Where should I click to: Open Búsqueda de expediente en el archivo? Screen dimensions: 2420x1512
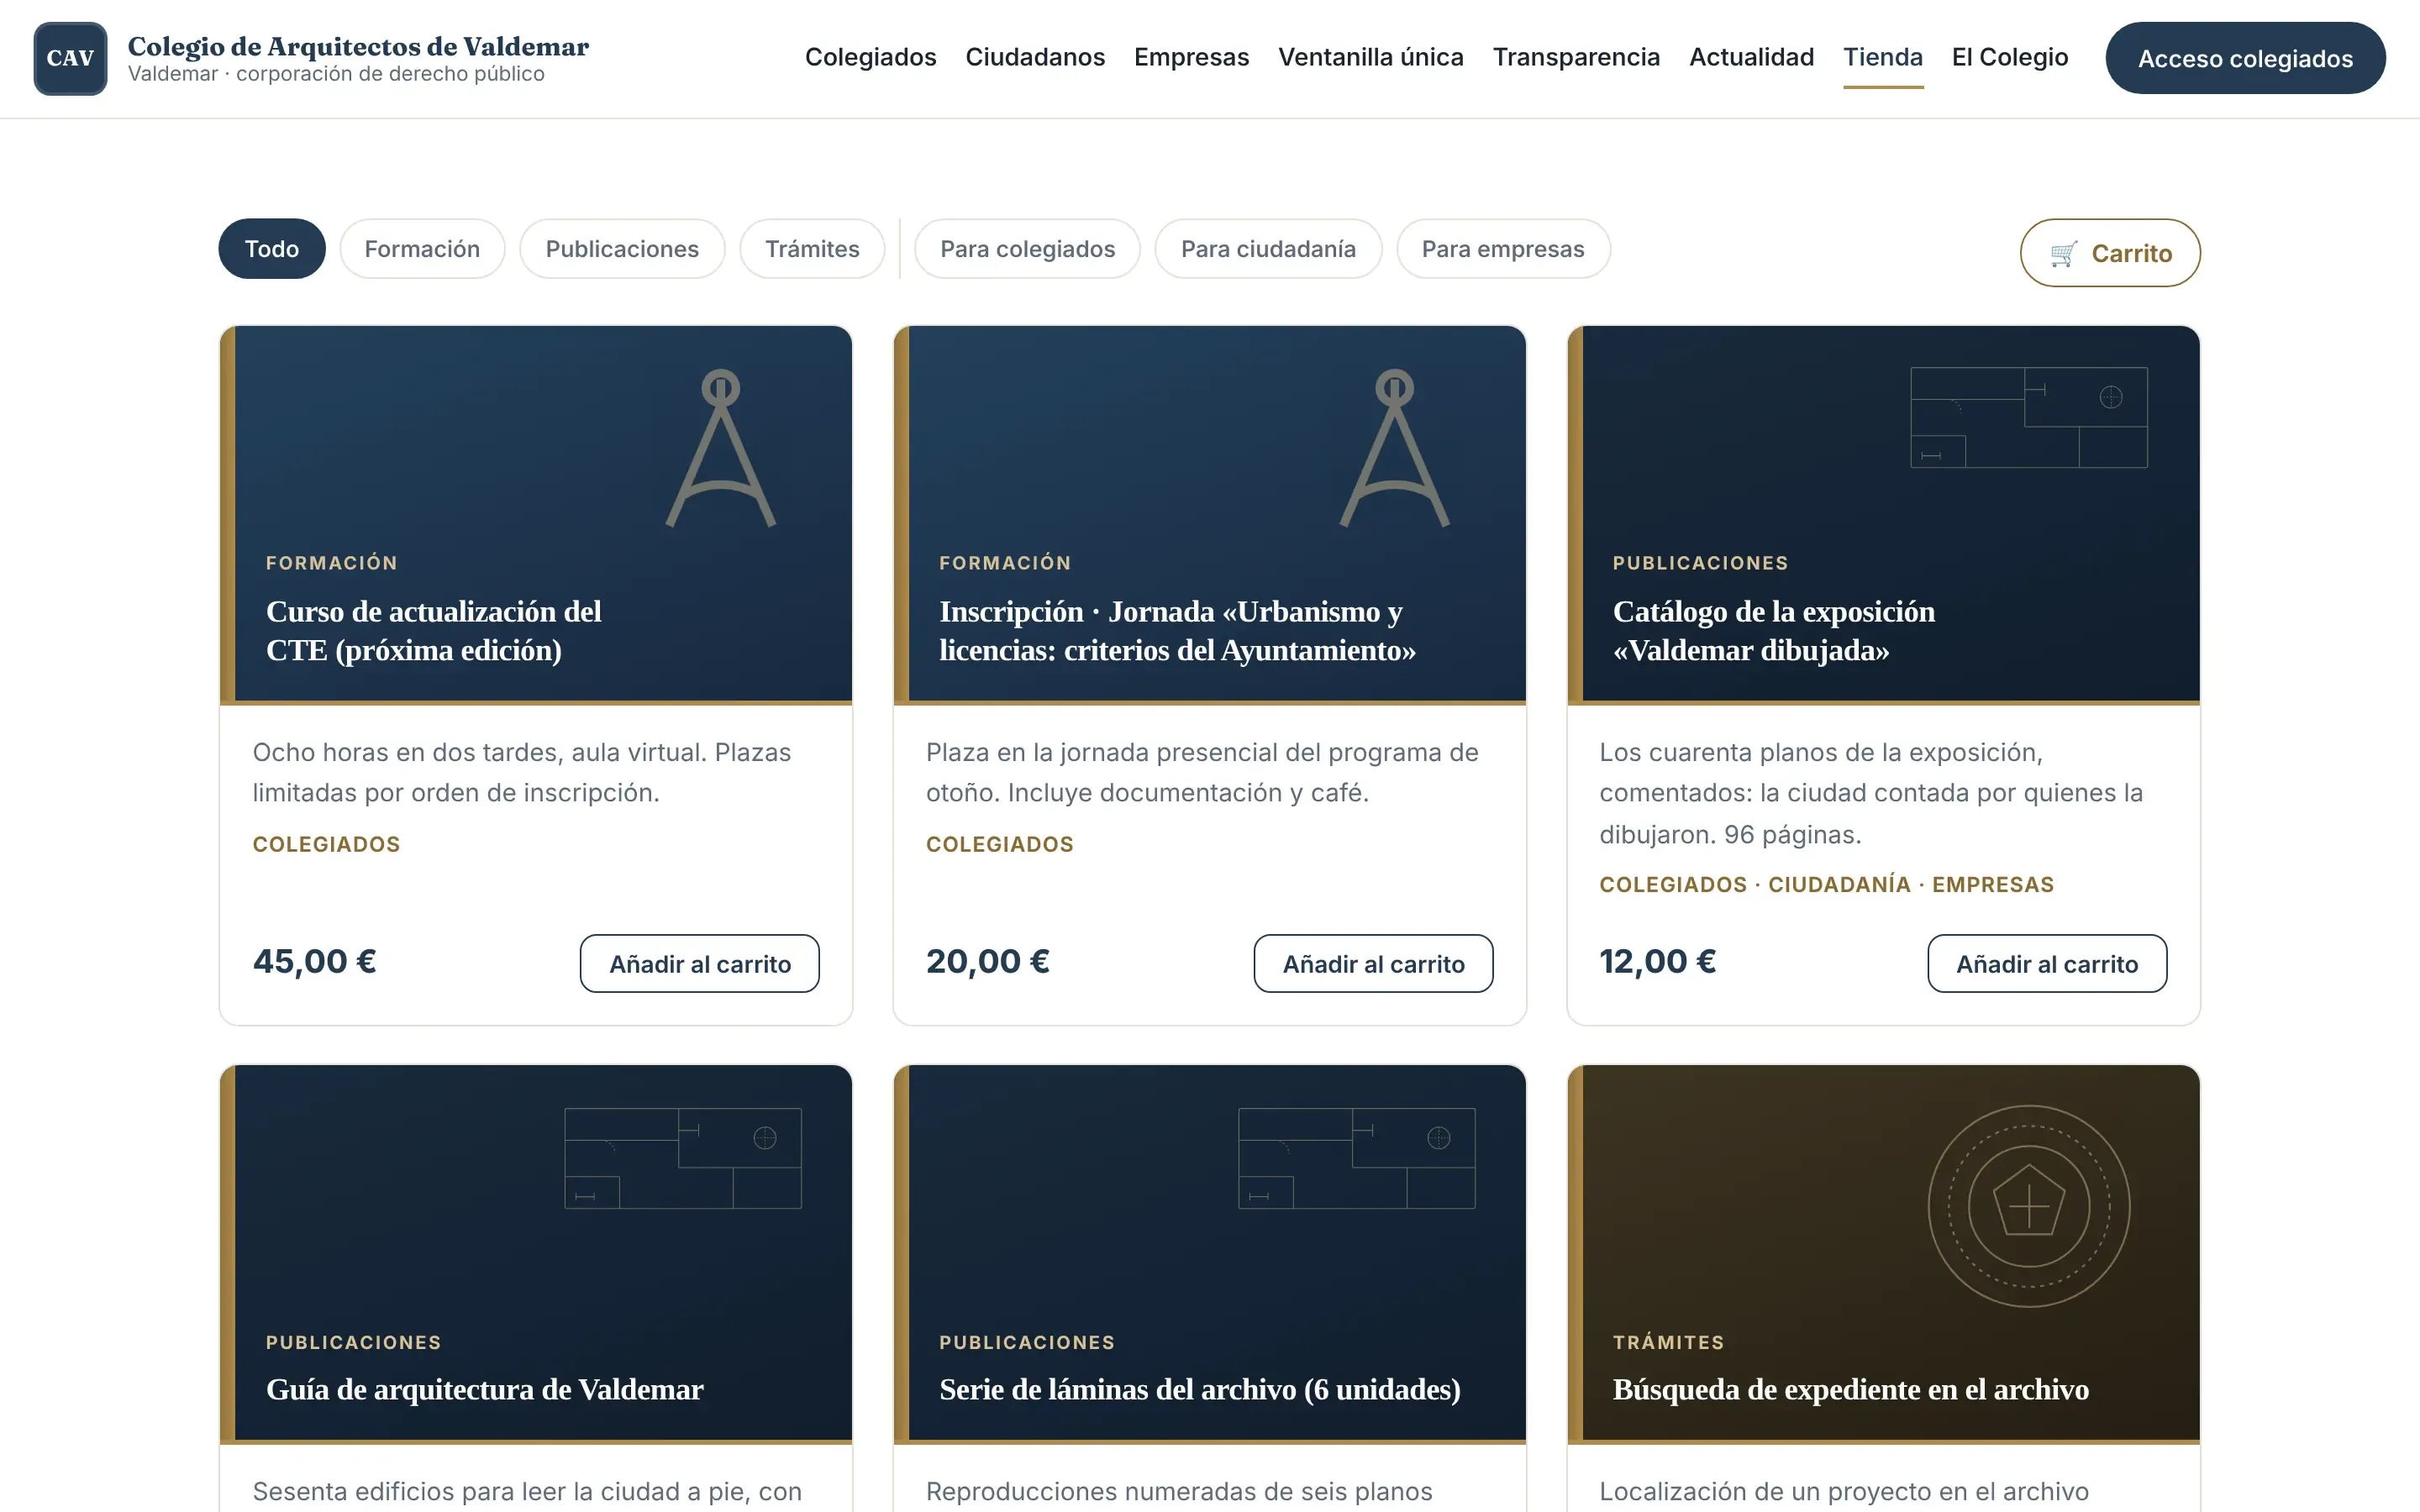[1850, 1389]
